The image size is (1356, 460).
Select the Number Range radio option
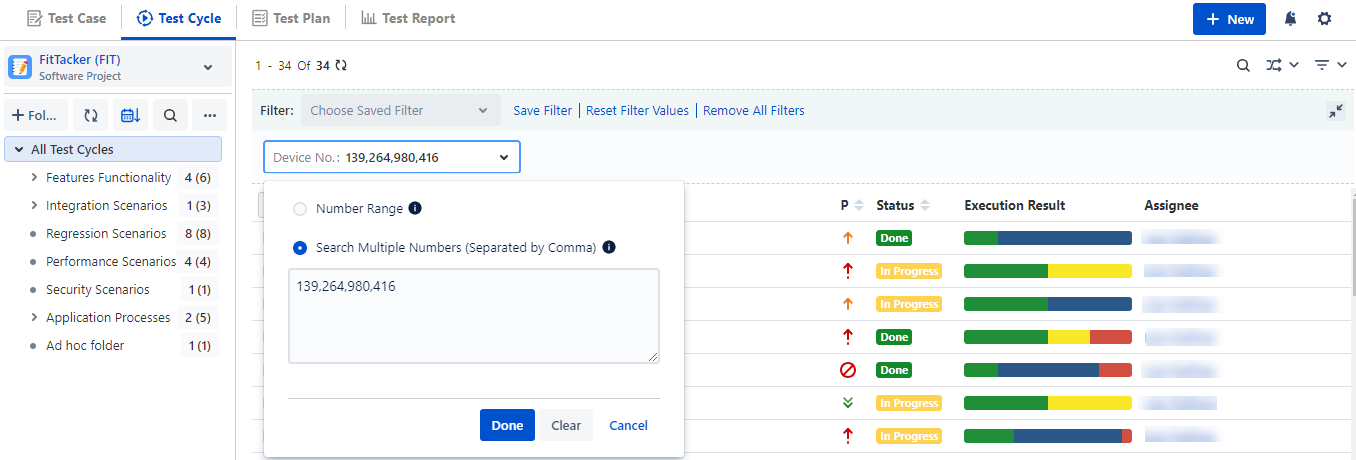point(299,209)
